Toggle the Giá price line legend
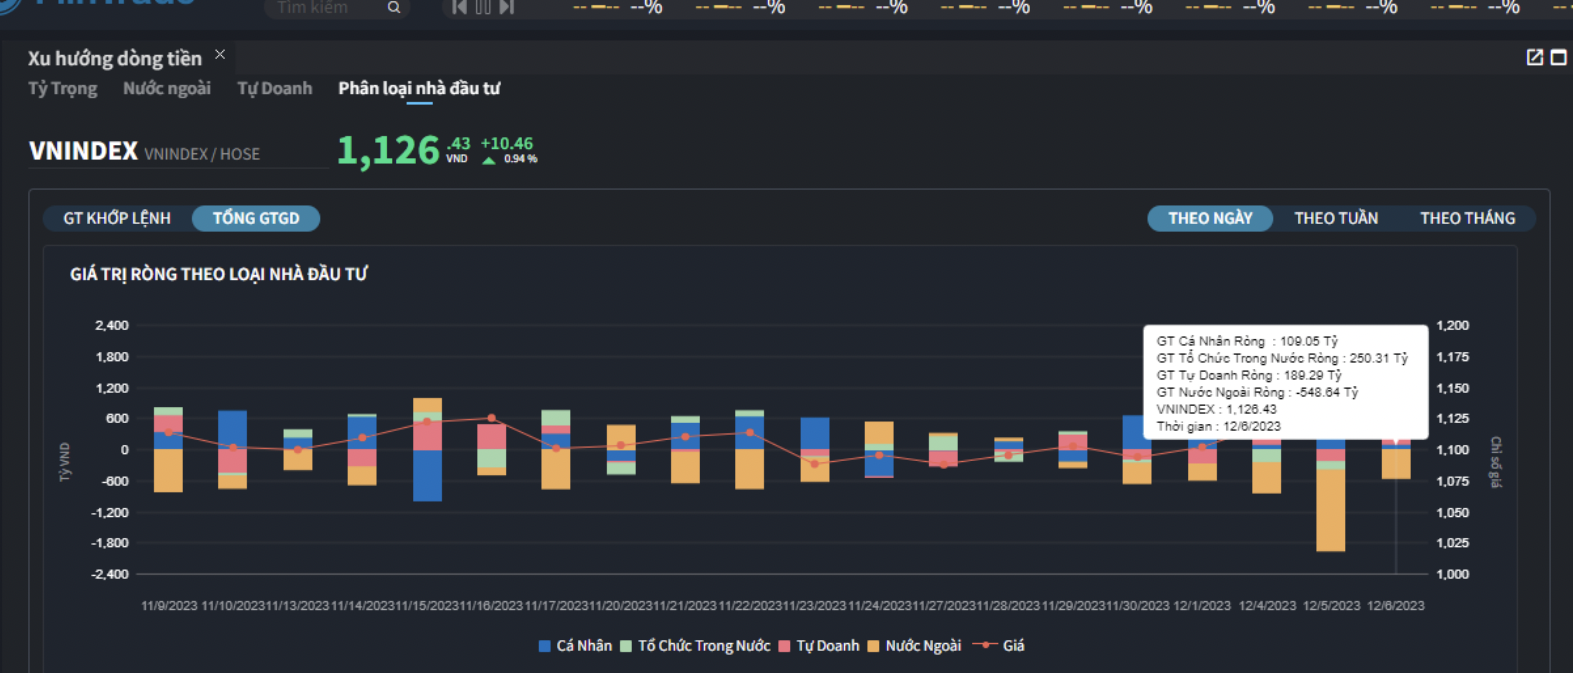The width and height of the screenshot is (1574, 678). pos(1001,646)
